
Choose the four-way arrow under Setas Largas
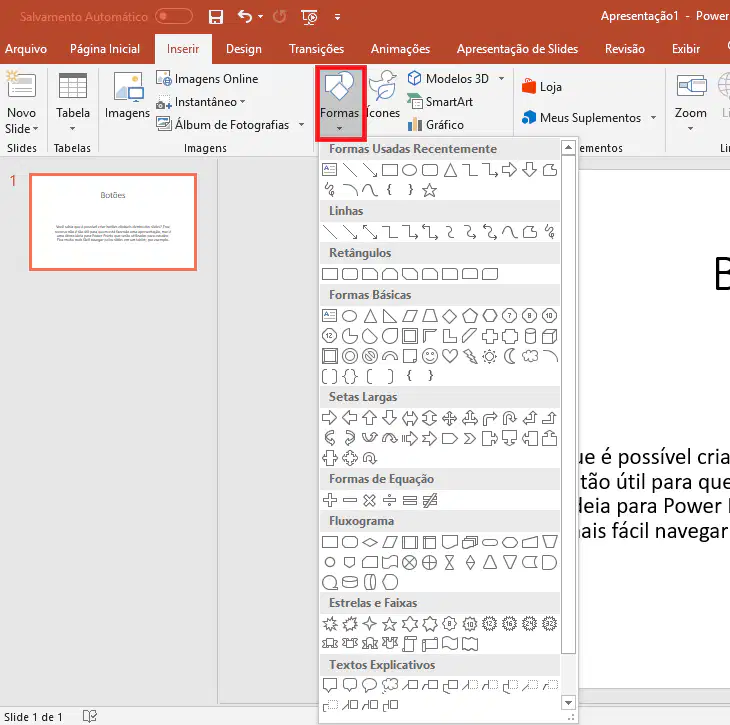point(449,418)
